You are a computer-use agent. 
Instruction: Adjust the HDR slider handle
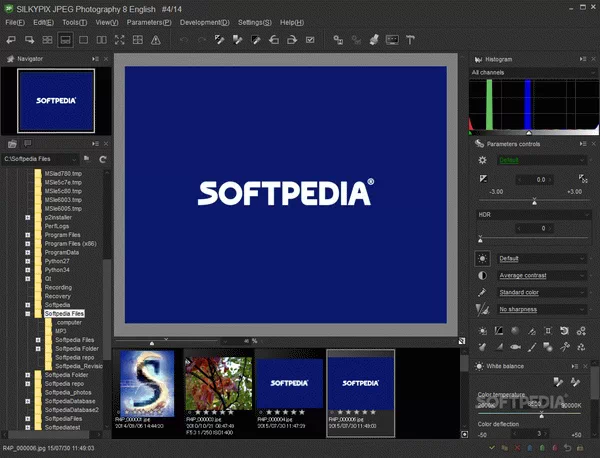point(480,240)
